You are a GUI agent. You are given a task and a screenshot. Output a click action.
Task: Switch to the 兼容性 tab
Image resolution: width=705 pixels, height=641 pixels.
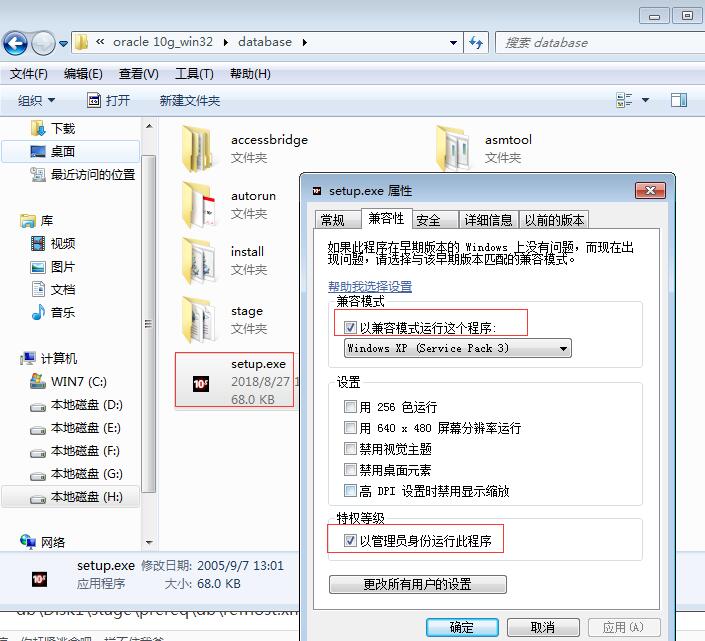click(386, 218)
